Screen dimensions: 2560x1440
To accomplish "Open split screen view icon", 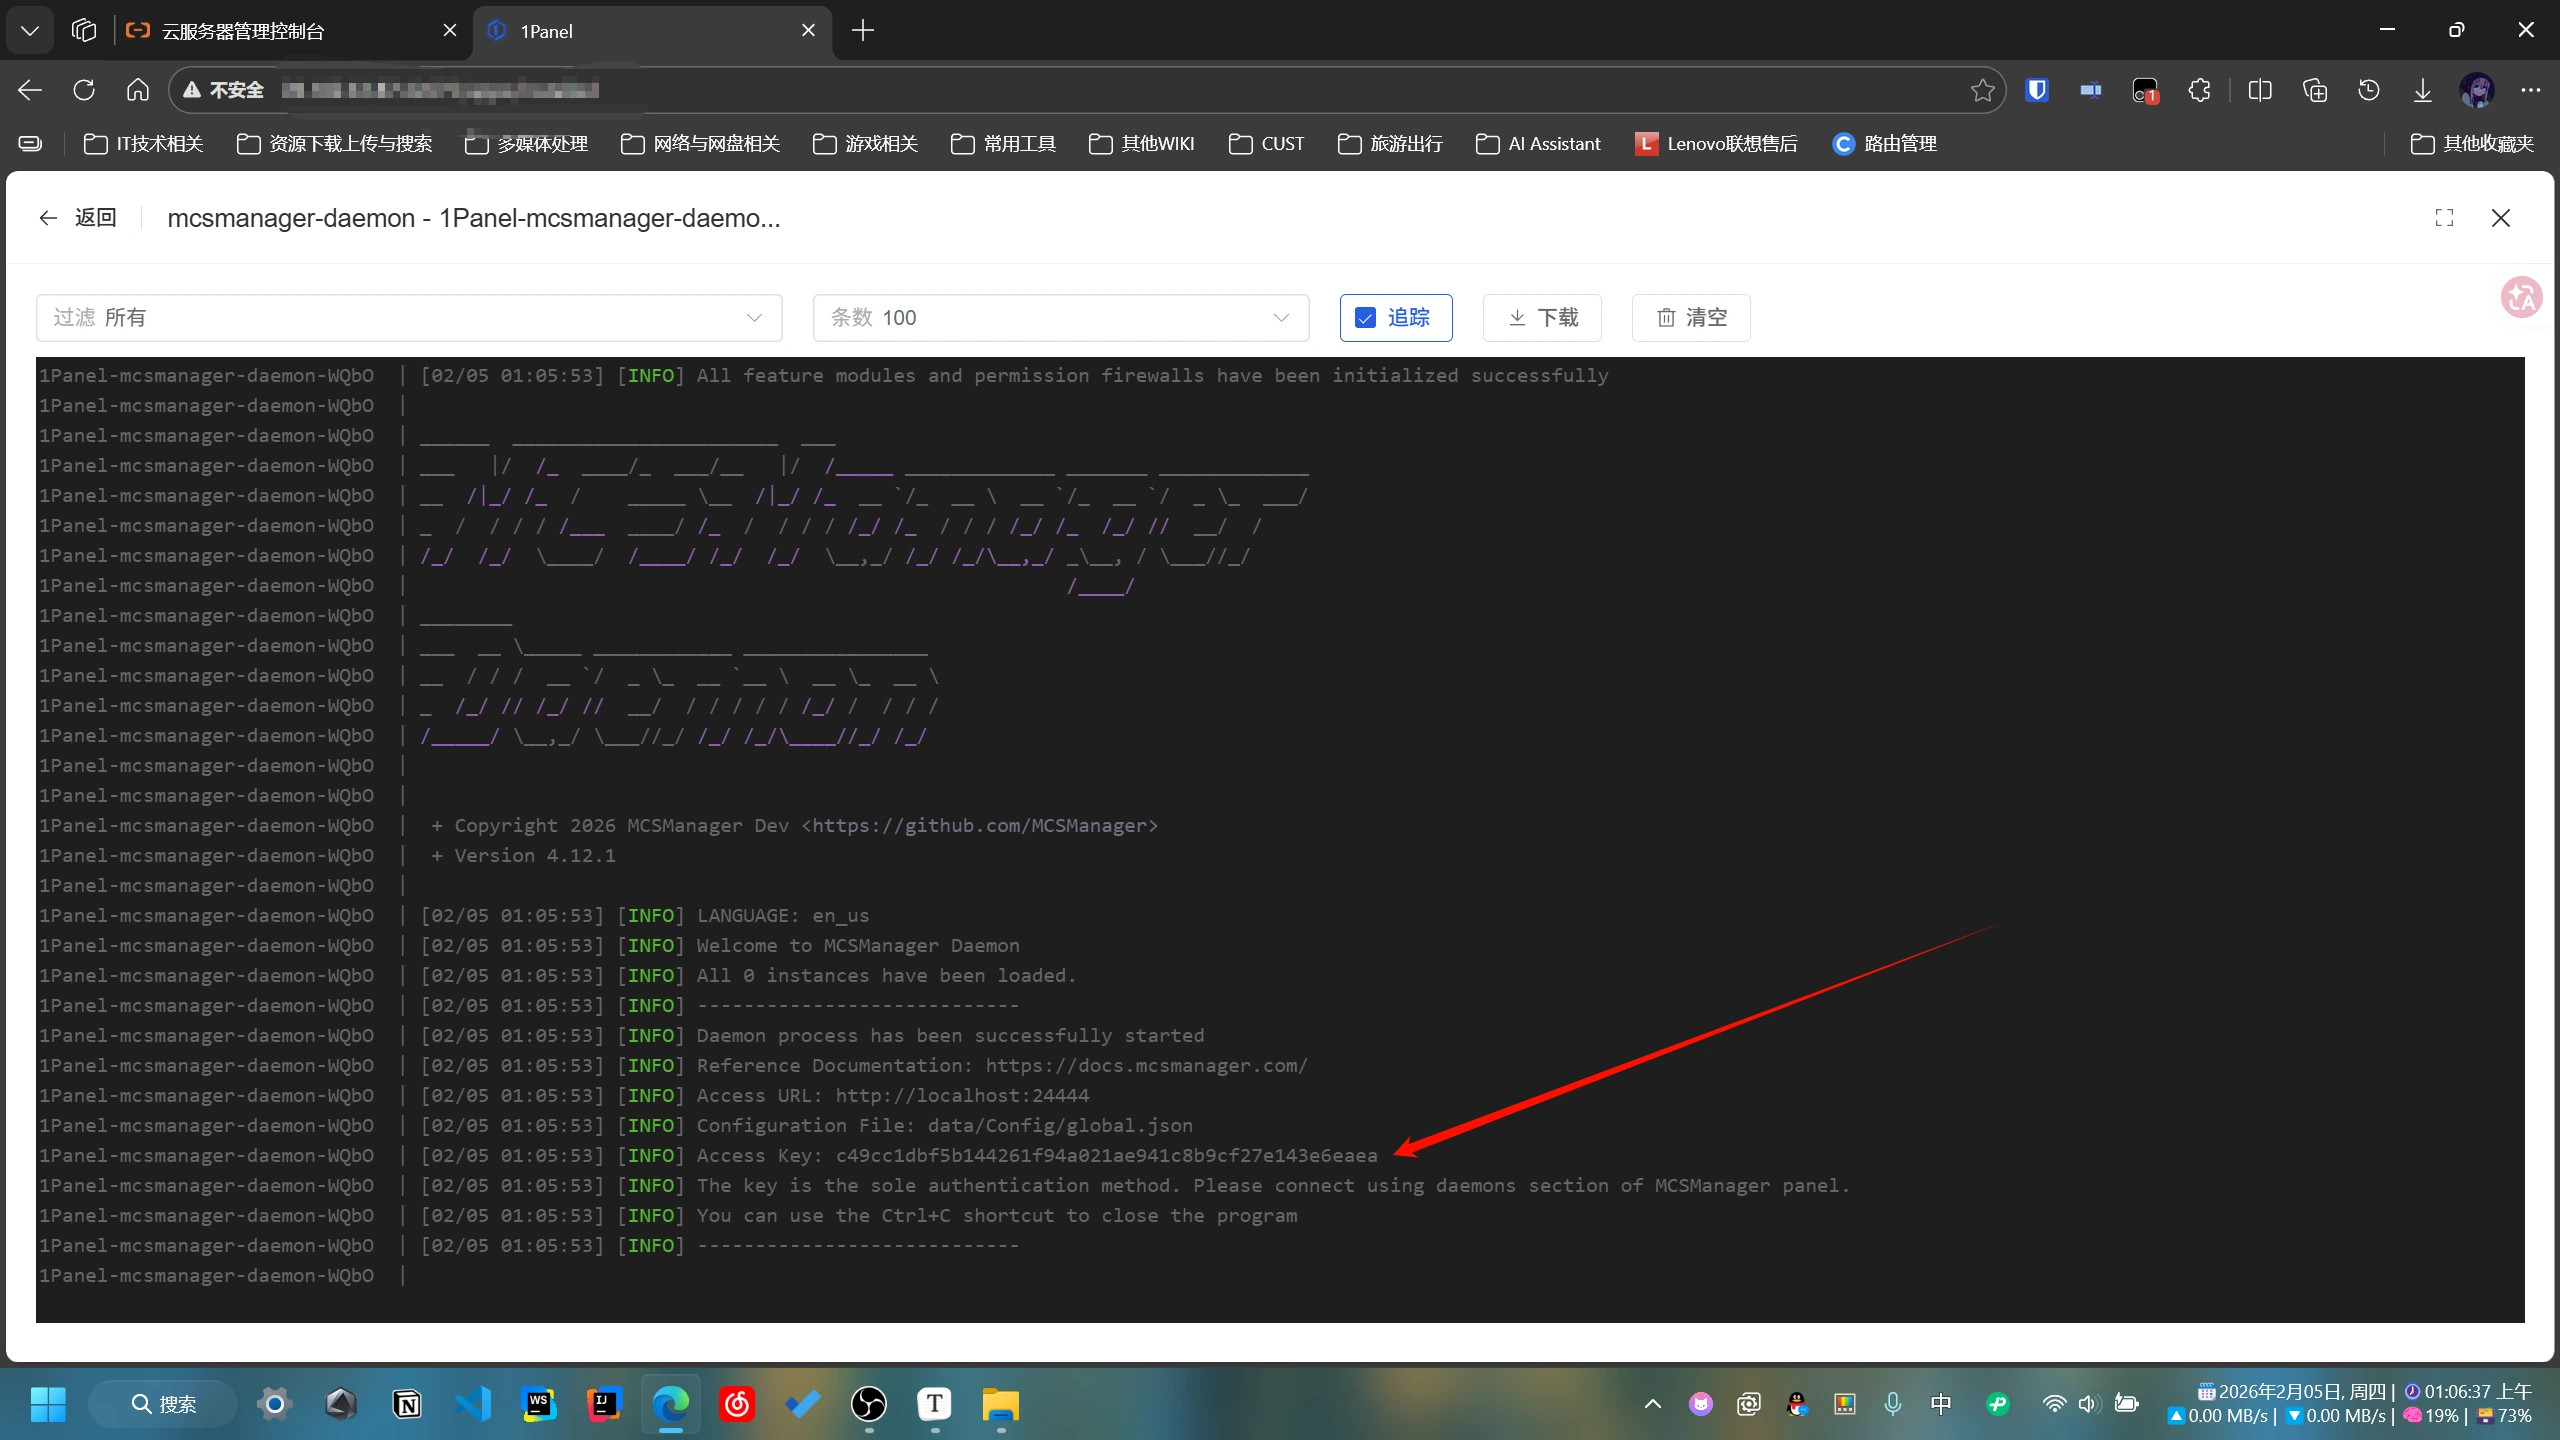I will [x=2260, y=90].
